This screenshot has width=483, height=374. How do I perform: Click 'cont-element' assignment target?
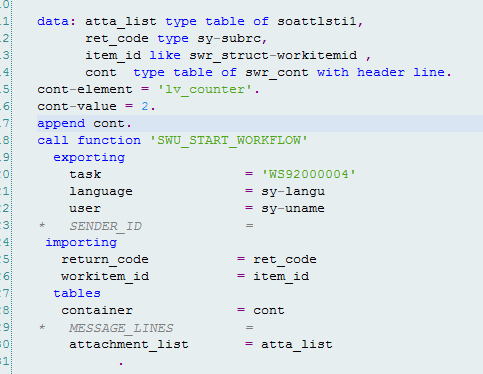[x=85, y=89]
